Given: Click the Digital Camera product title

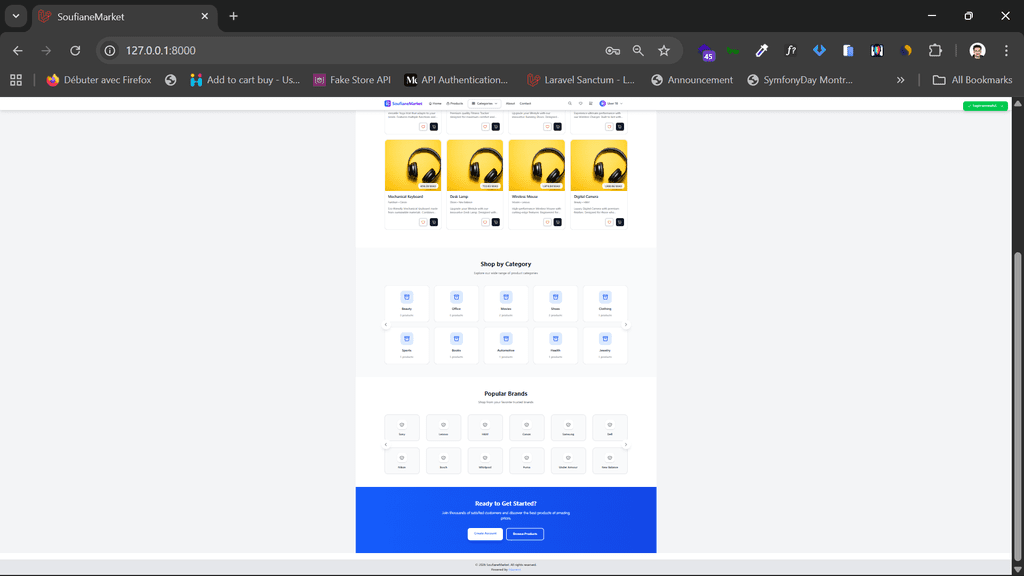Looking at the screenshot, I should pyautogui.click(x=586, y=197).
